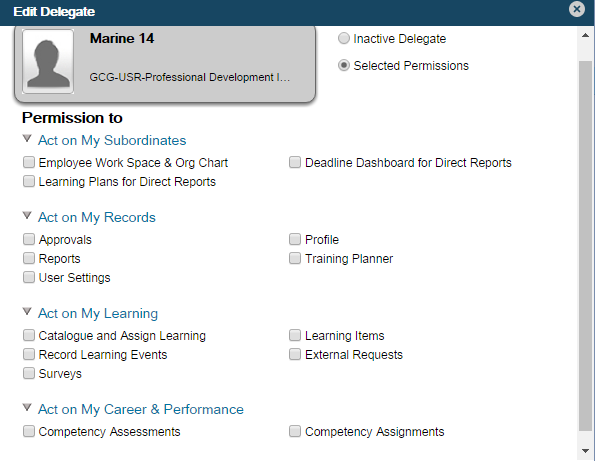
Task: Enable Catalogue and Assign Learning
Action: (x=29, y=335)
